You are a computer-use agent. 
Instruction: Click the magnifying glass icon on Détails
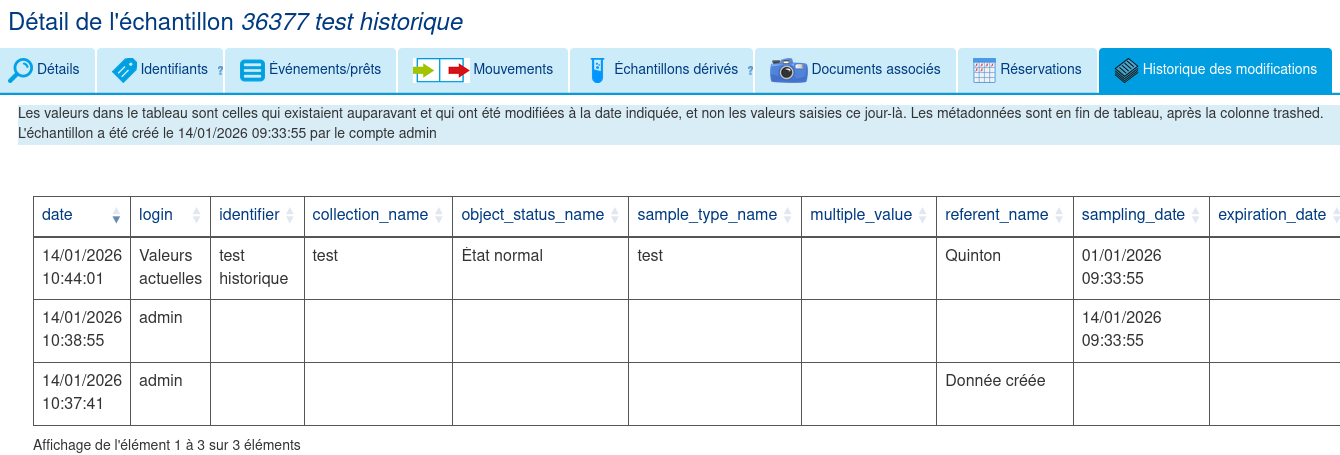click(x=21, y=70)
